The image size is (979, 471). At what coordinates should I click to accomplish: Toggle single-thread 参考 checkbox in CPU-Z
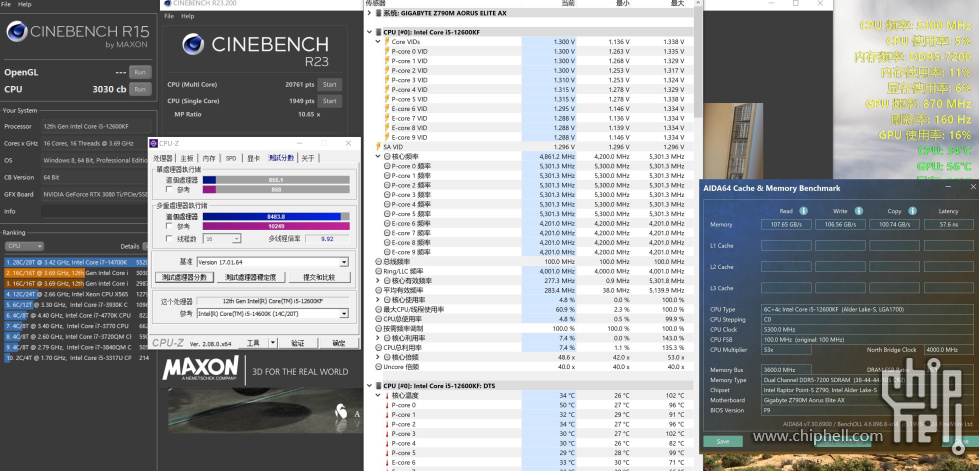click(x=169, y=189)
